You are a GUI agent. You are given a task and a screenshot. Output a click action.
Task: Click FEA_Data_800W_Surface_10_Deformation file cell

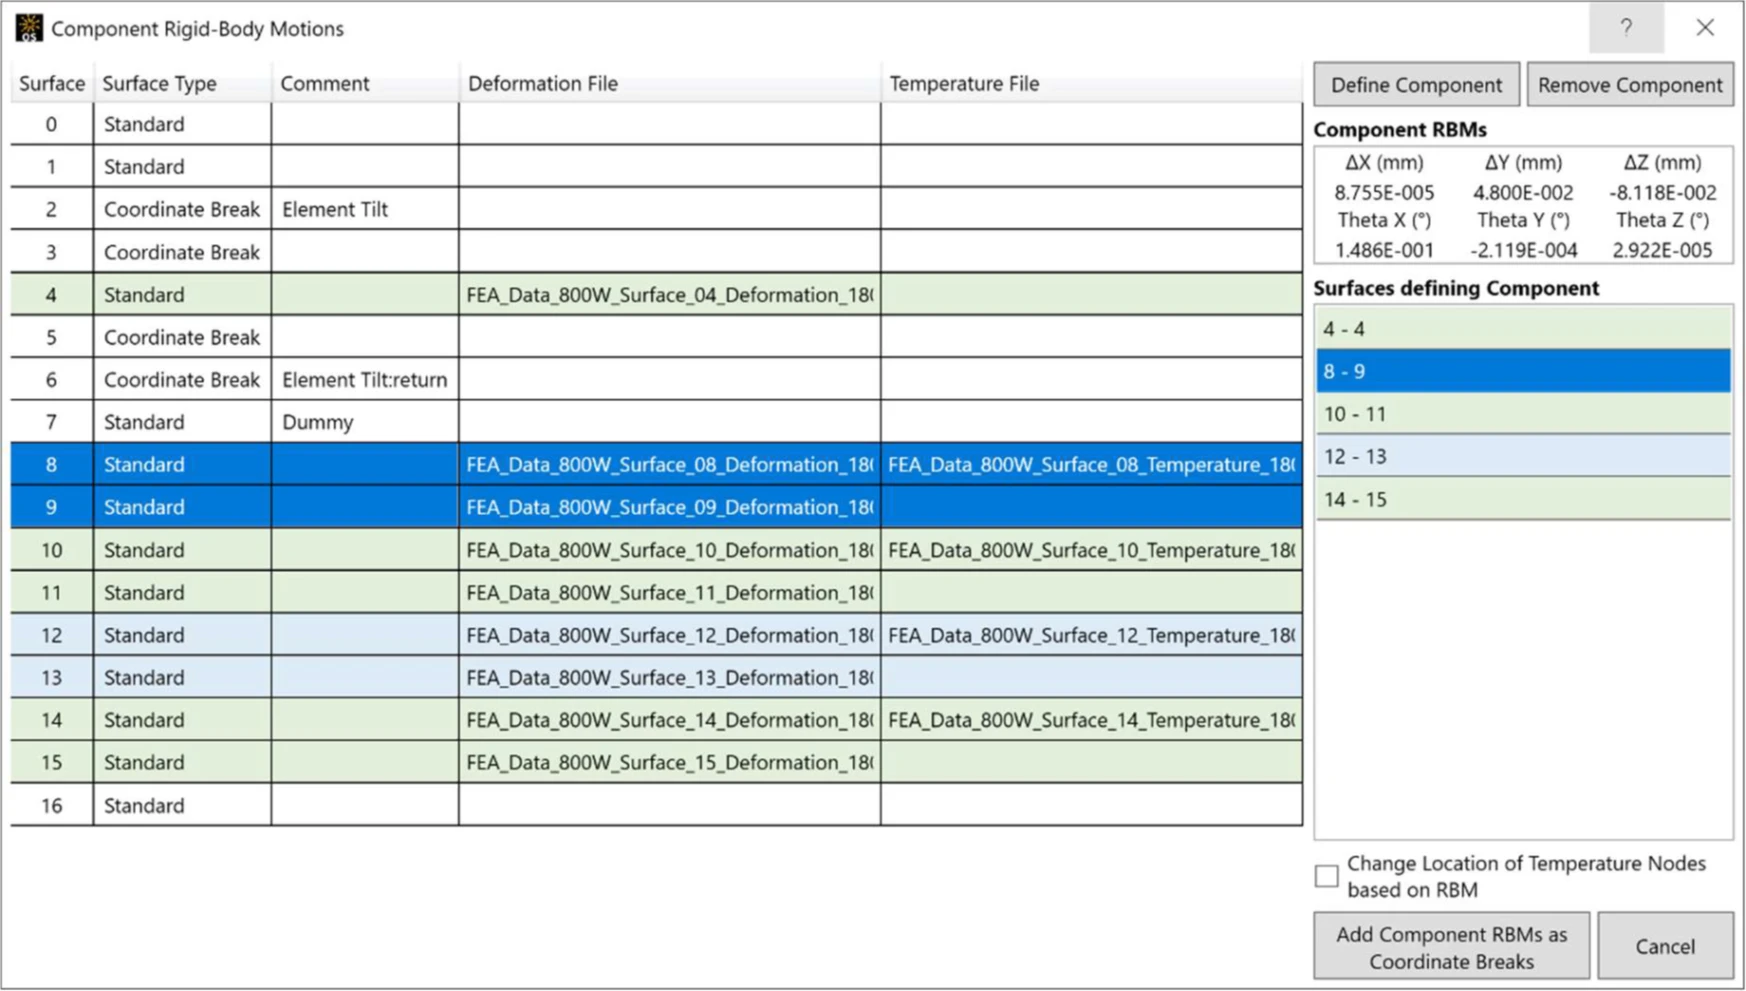670,549
